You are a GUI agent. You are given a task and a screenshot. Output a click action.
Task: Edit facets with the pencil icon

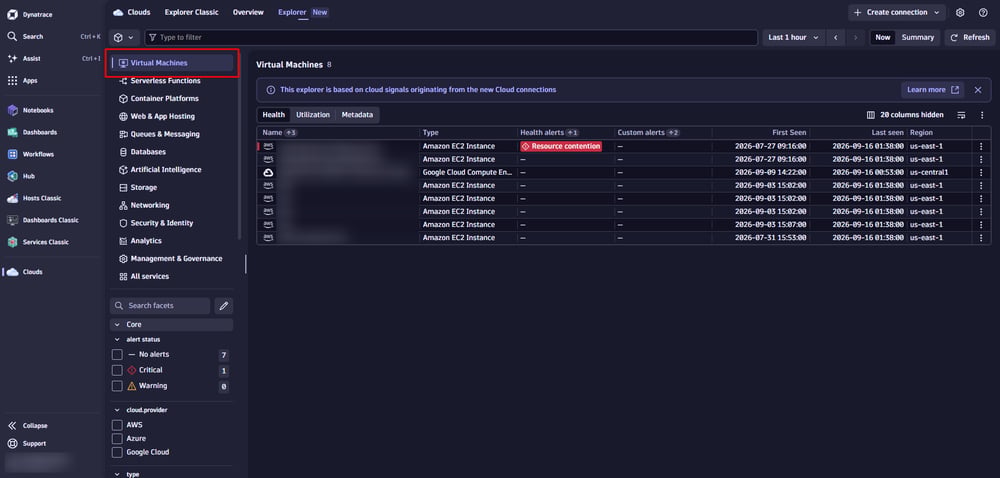[x=223, y=306]
